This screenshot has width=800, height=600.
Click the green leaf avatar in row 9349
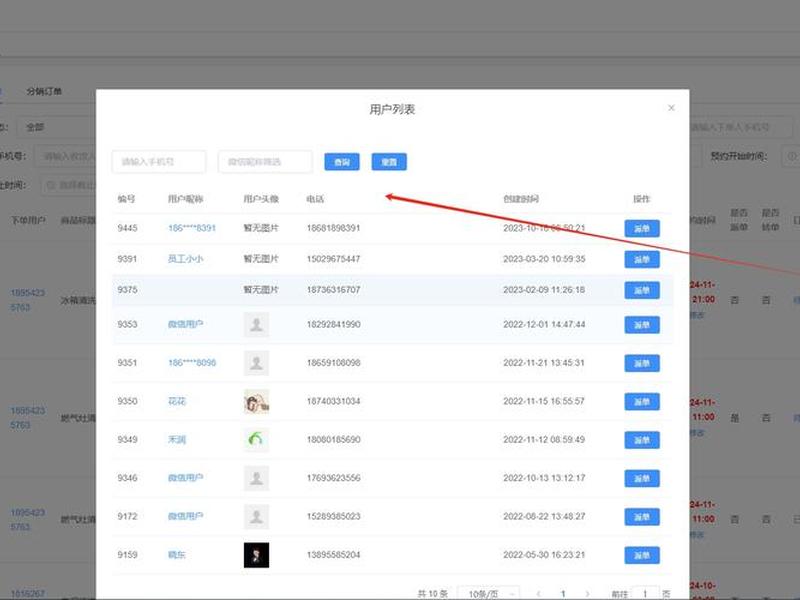[x=256, y=440]
